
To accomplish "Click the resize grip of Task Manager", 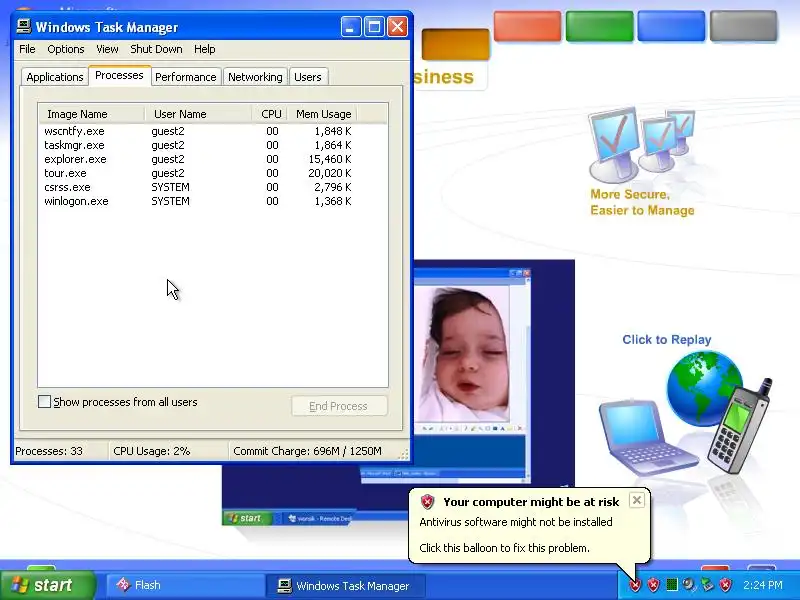I will tap(404, 454).
